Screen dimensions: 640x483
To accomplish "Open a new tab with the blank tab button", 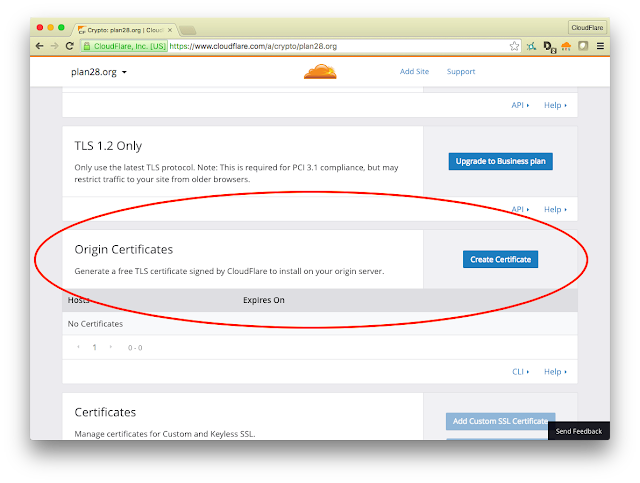I will (188, 30).
